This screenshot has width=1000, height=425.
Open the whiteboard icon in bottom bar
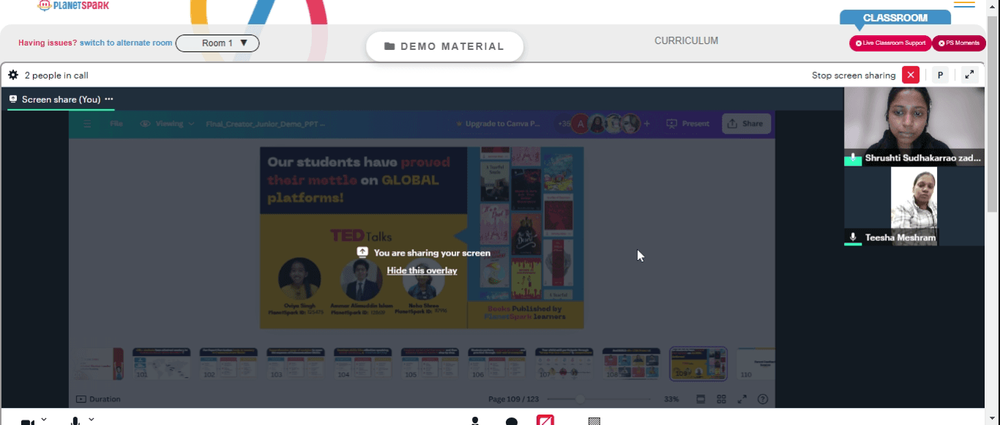594,421
